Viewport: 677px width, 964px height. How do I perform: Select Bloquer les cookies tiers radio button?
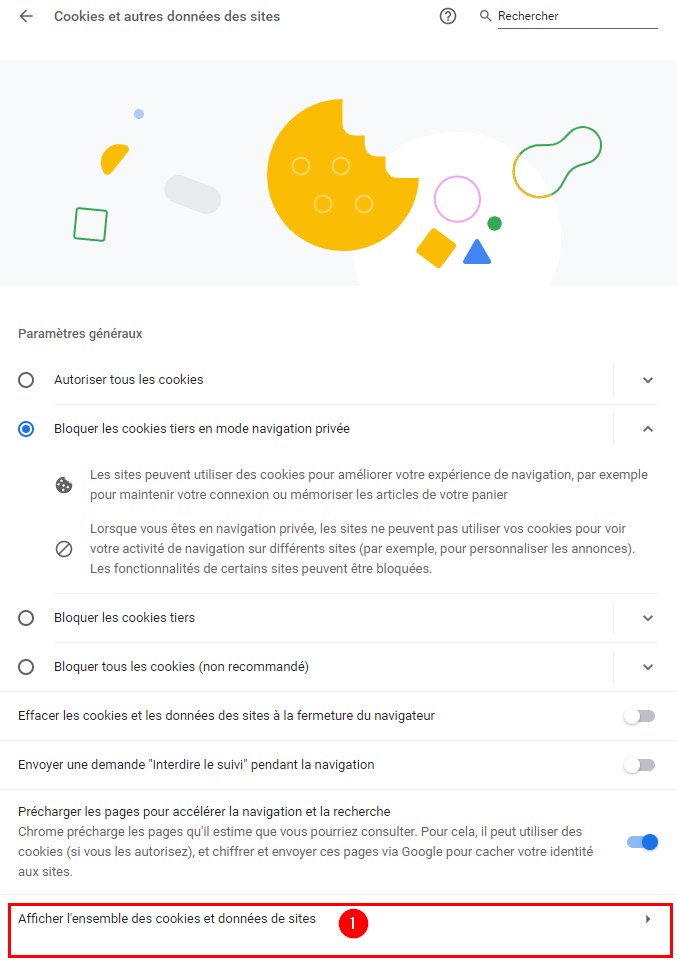pyautogui.click(x=26, y=618)
